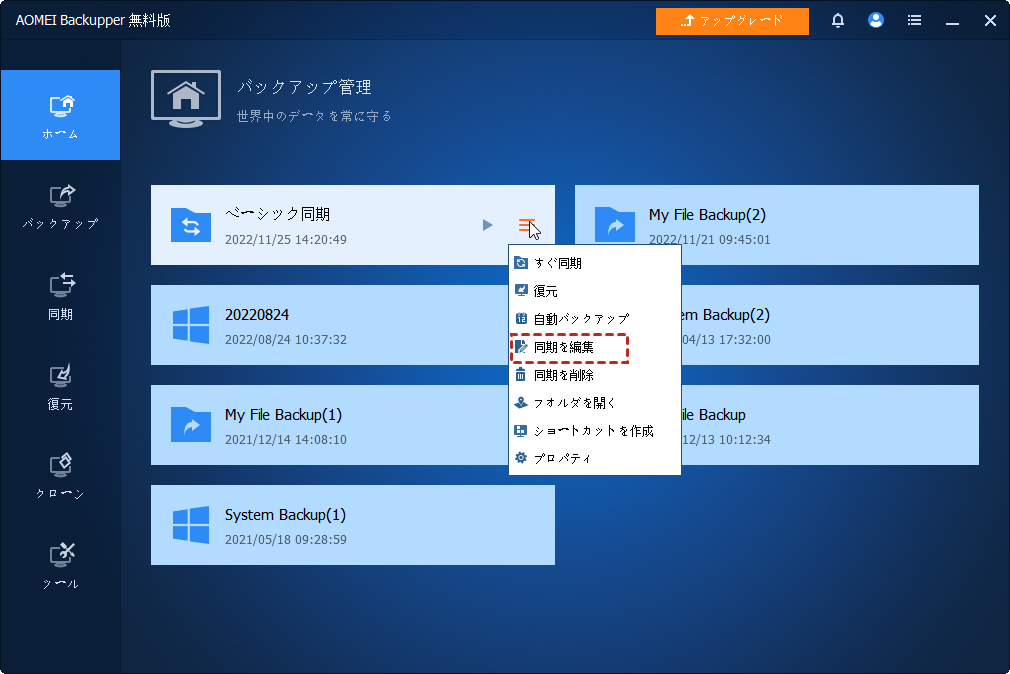Select すぐ同期 in context menu
Image resolution: width=1010 pixels, height=674 pixels.
[x=595, y=263]
